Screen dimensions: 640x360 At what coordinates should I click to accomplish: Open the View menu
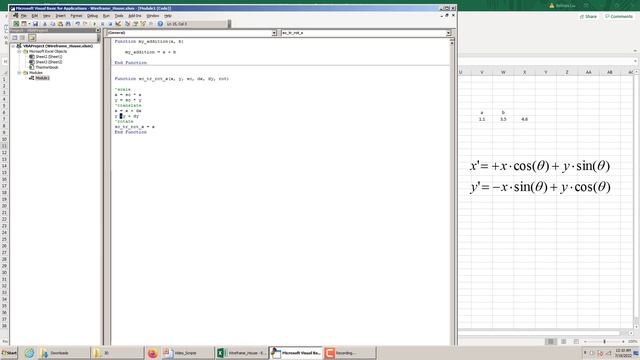coord(47,16)
